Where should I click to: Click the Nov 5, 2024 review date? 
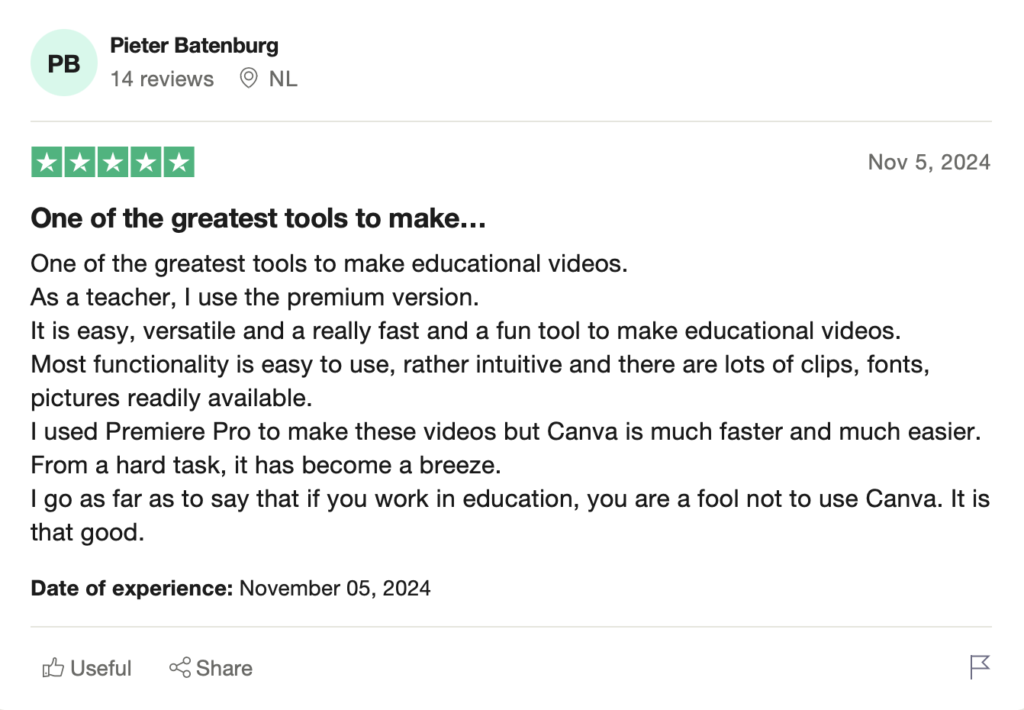pyautogui.click(x=929, y=162)
